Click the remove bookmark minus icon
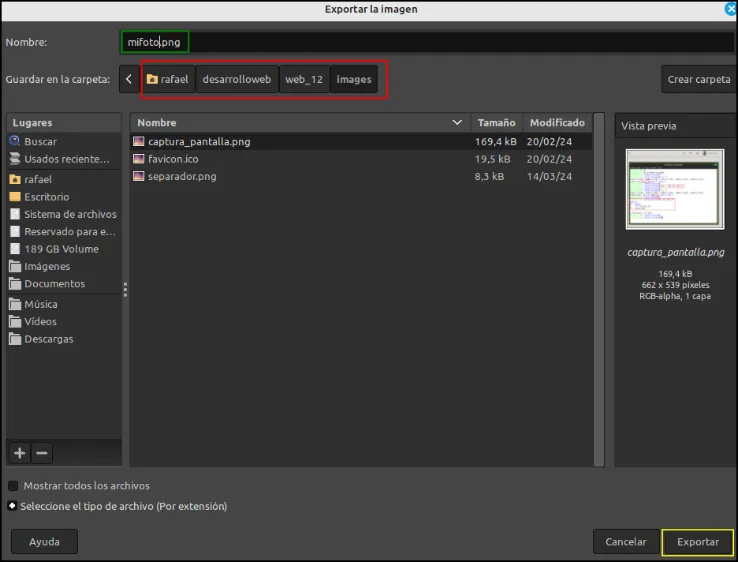This screenshot has width=738, height=562. [x=42, y=453]
